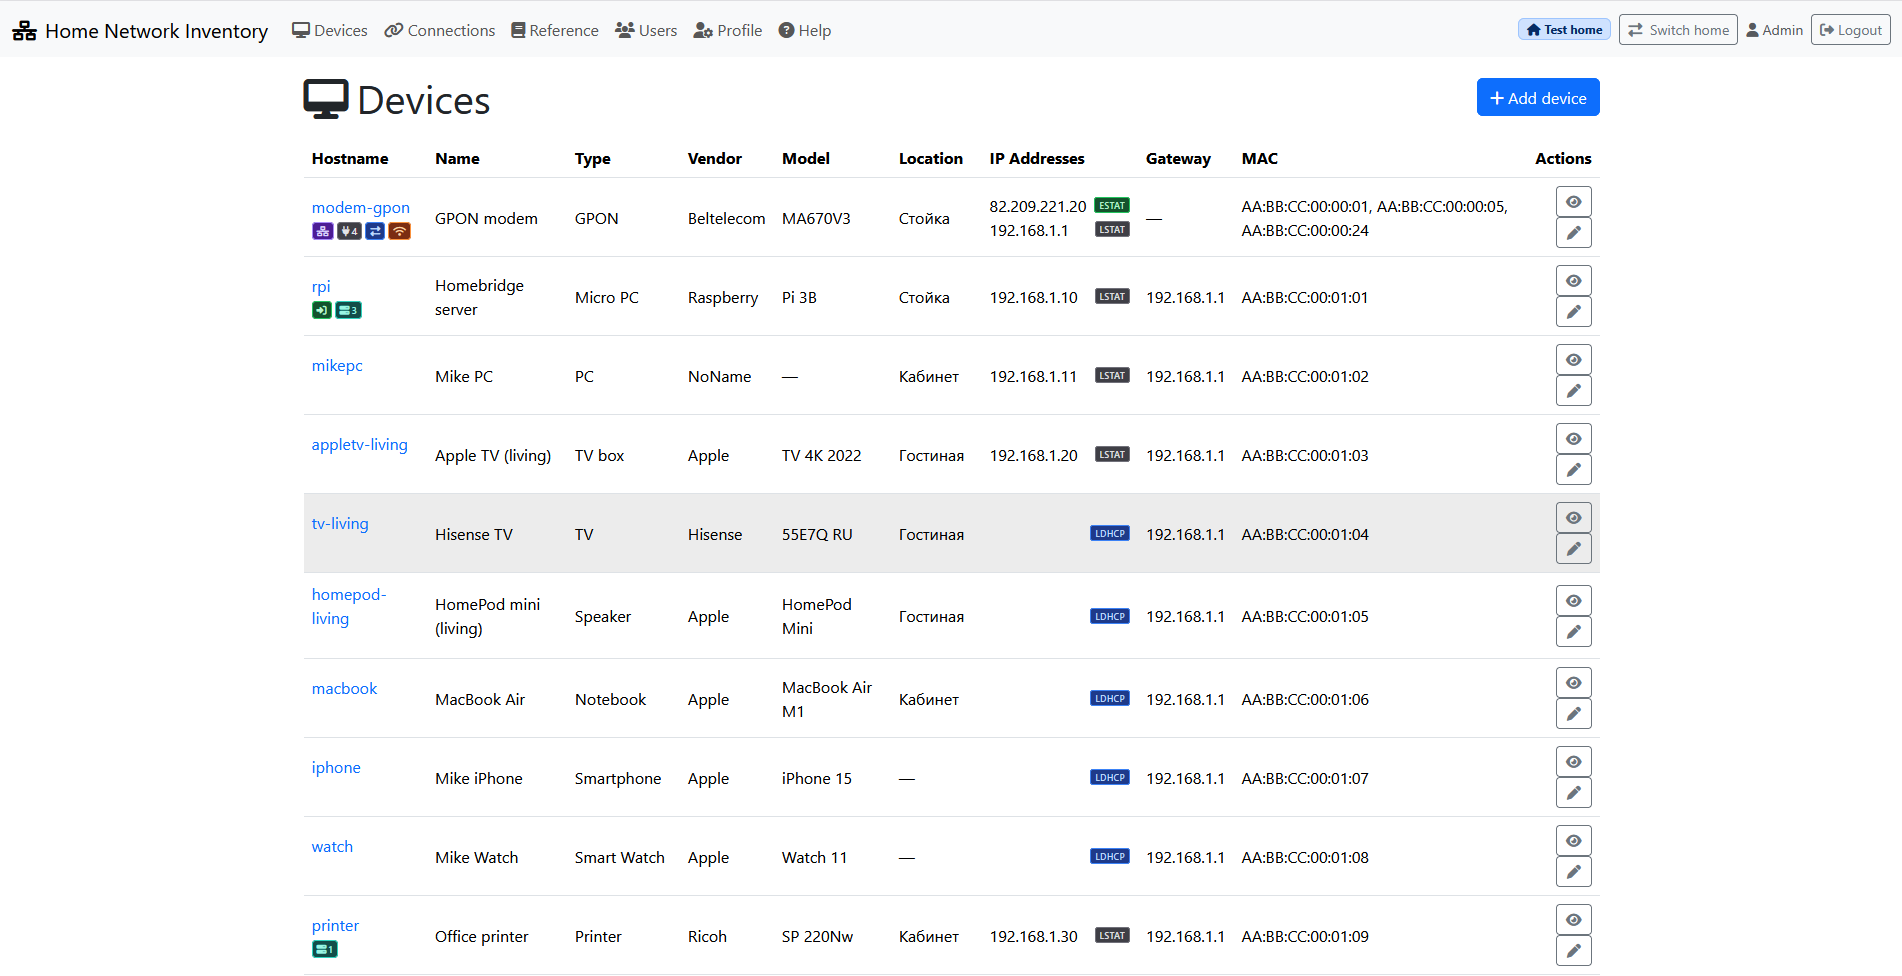The width and height of the screenshot is (1902, 976).
Task: Click the Logout button
Action: 1851,30
